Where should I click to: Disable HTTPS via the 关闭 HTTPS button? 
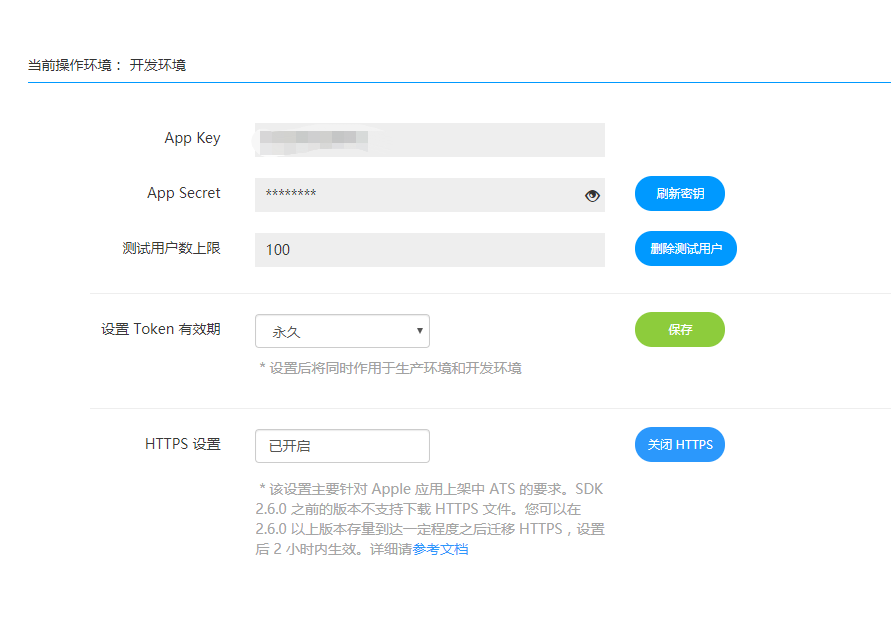point(679,445)
